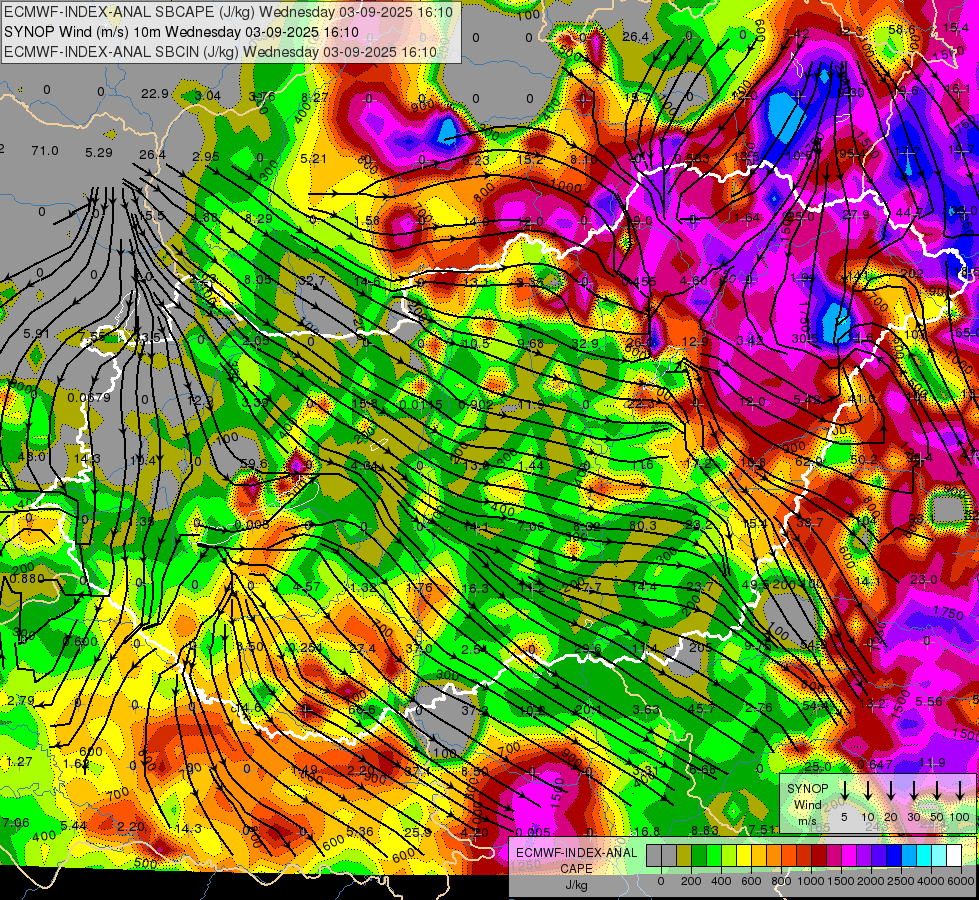
Task: Click the 1000 tick label on CAPE scale
Action: pos(811,881)
